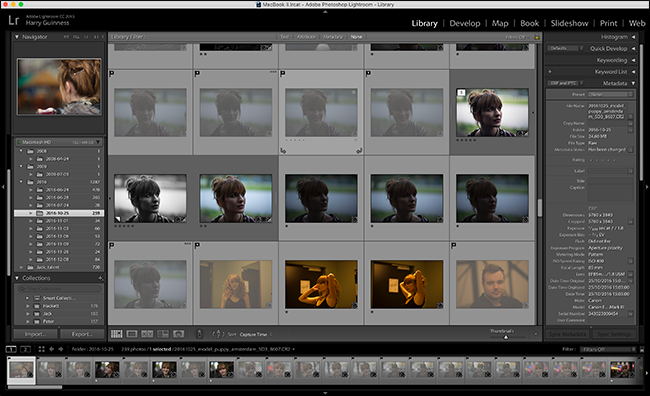
Task: Collapse the Navigator panel
Action: 17,37
